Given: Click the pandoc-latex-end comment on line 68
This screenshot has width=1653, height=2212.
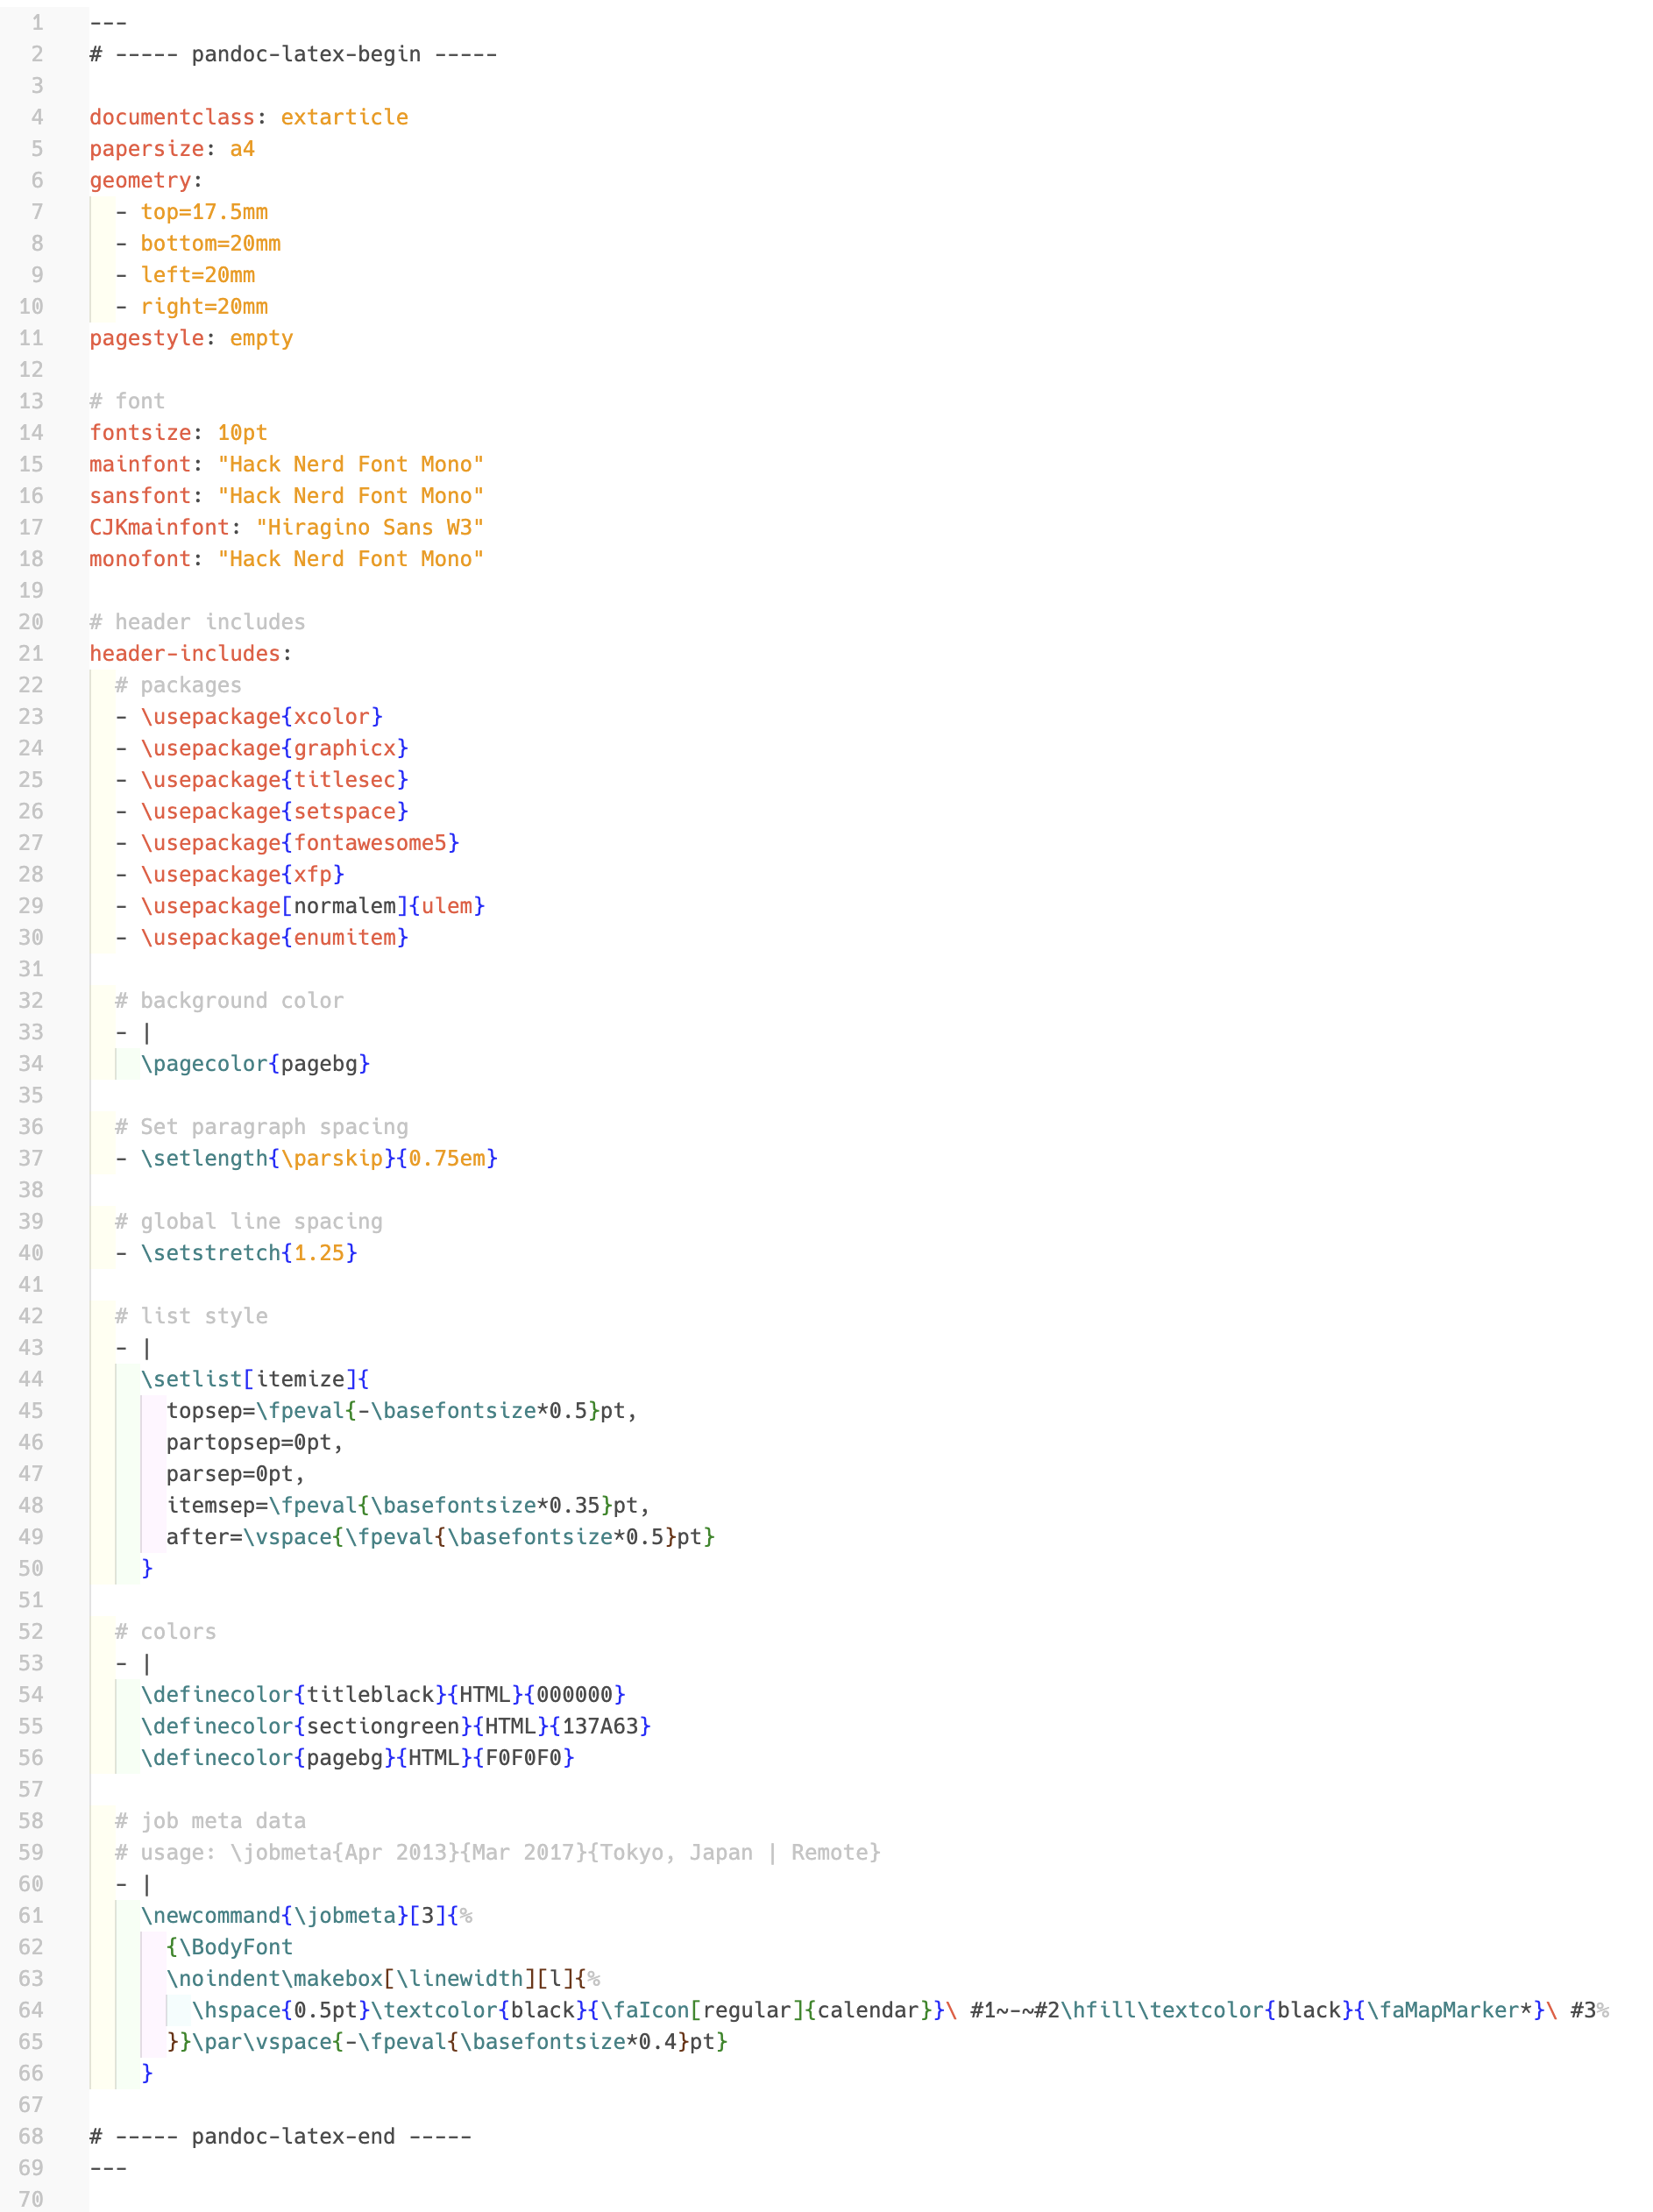Looking at the screenshot, I should tap(280, 2136).
